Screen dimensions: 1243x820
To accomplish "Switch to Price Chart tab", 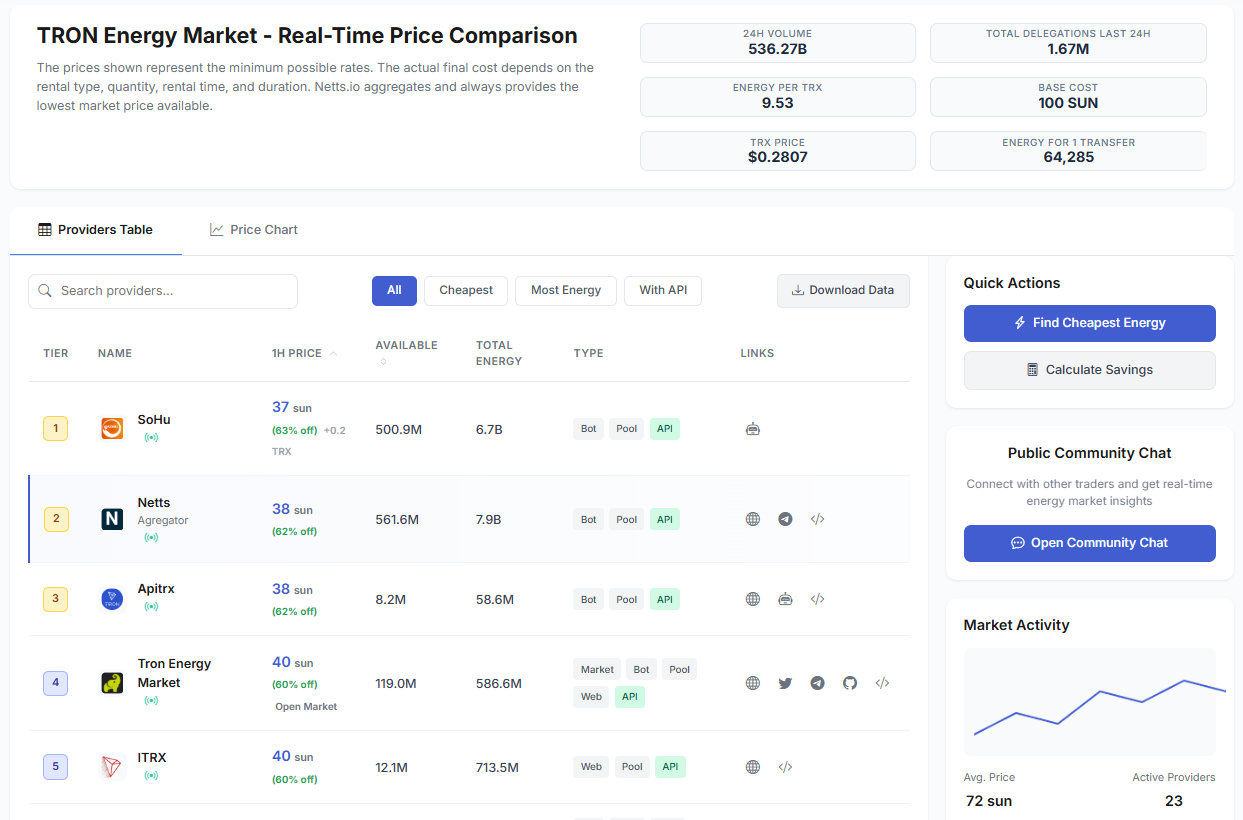I will pos(254,230).
